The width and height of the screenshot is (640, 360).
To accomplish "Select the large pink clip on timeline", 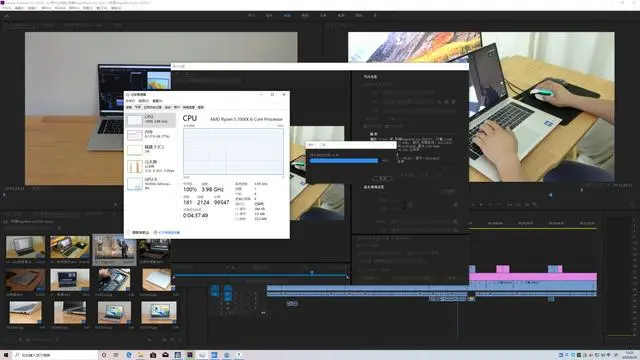I will click(533, 276).
